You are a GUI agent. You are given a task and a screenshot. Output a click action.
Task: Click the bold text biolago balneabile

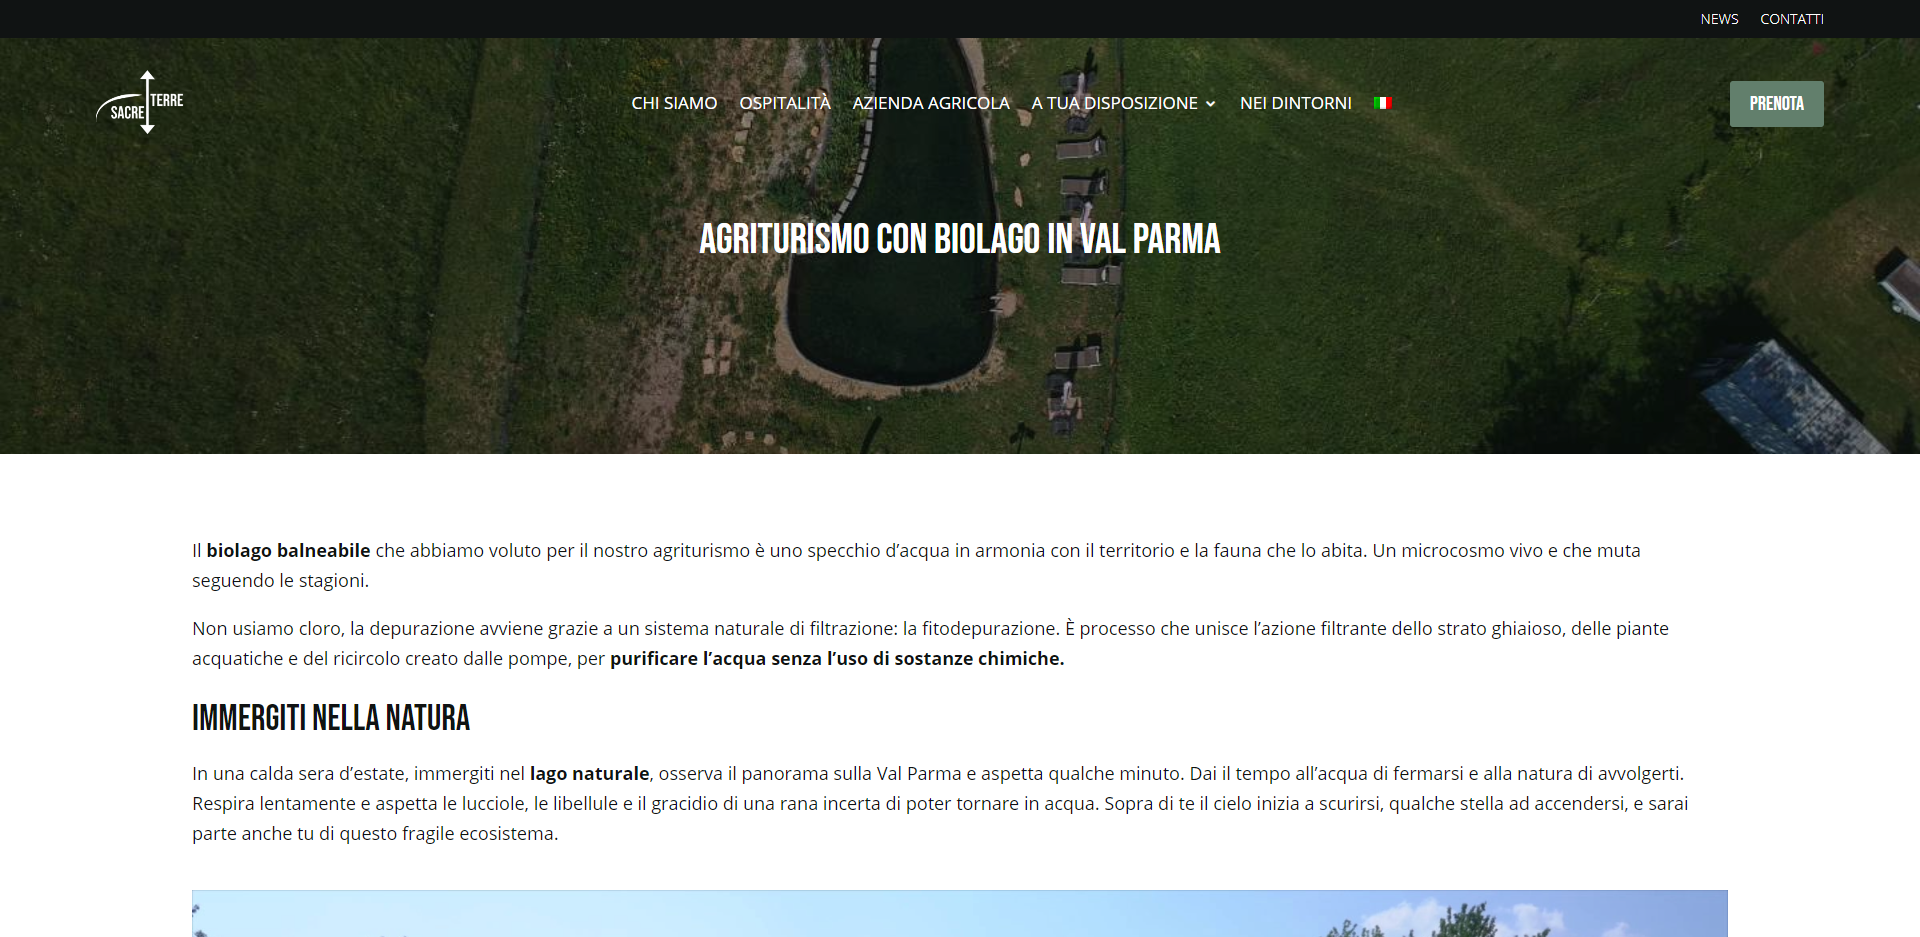288,550
